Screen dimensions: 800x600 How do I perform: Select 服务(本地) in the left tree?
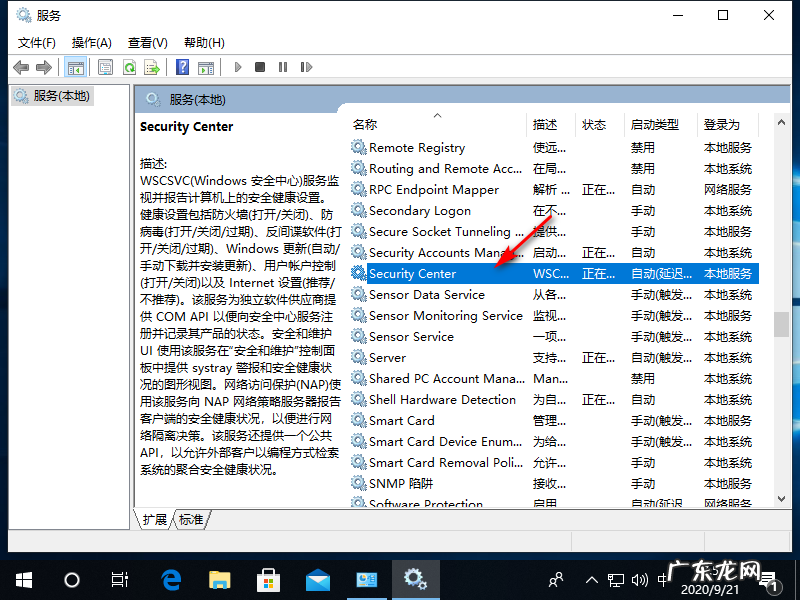click(60, 95)
